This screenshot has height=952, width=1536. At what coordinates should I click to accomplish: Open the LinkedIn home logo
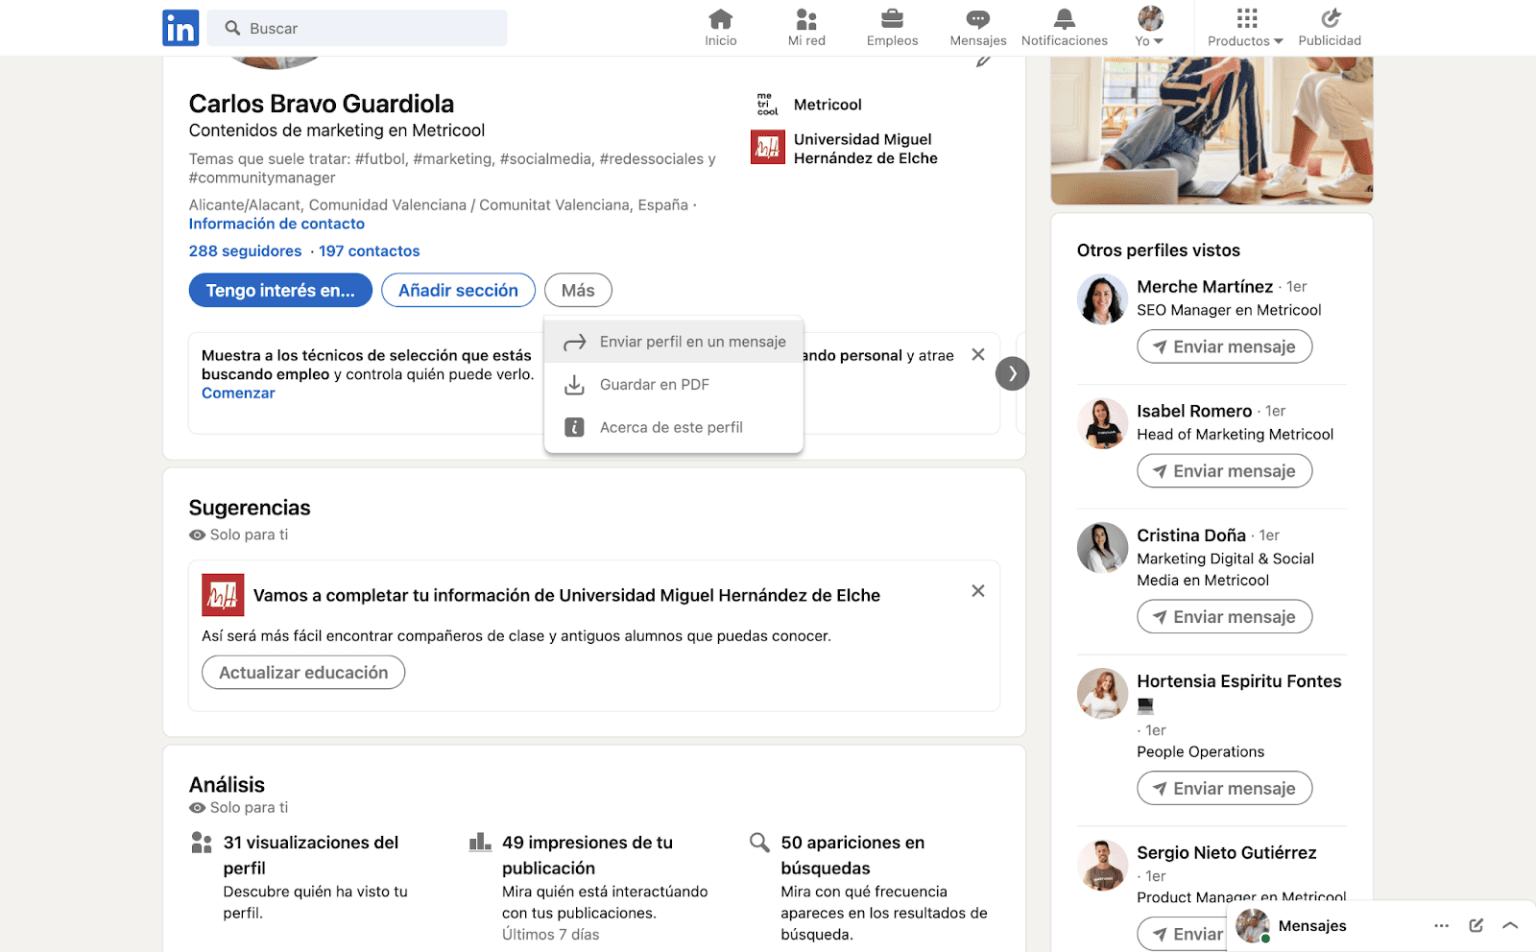[181, 27]
